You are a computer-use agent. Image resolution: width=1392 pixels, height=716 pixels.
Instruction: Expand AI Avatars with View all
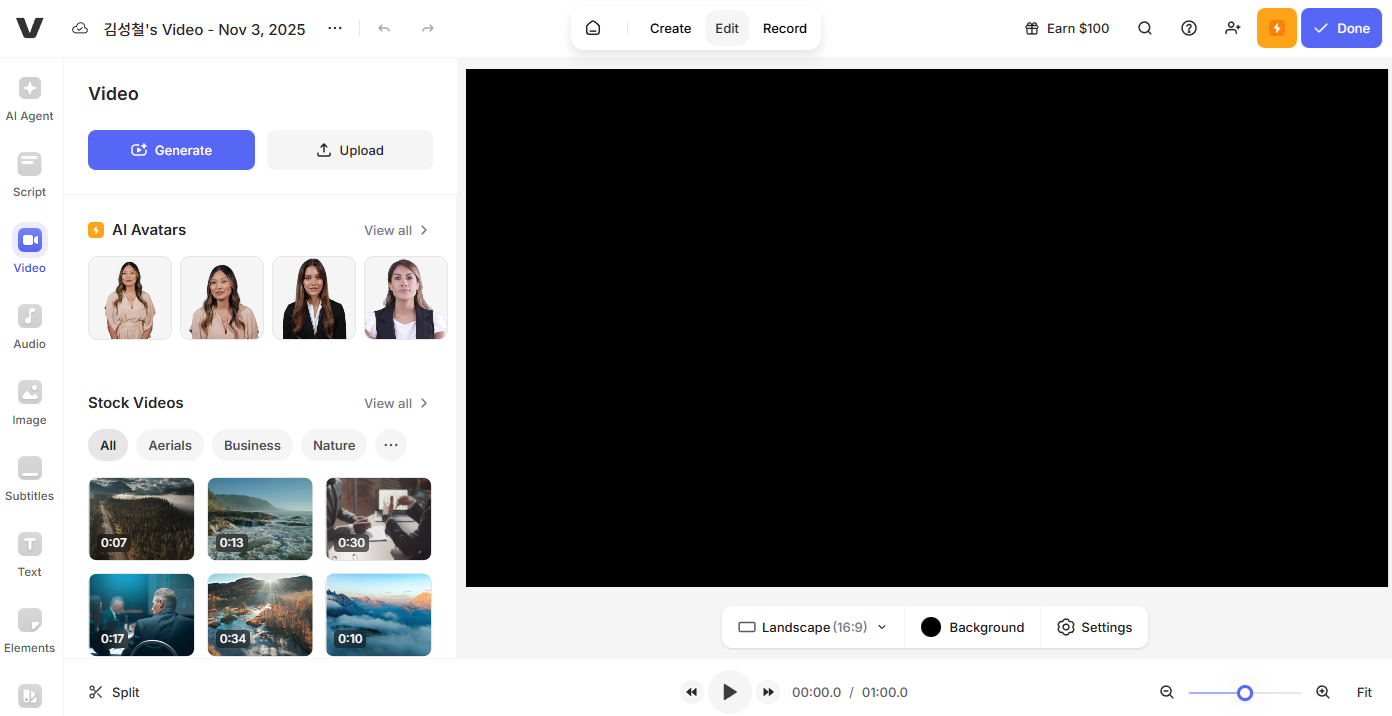pos(396,230)
